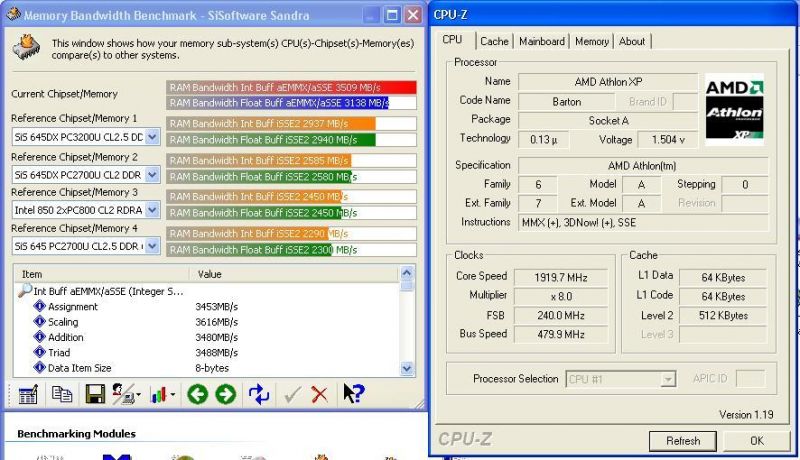This screenshot has width=800, height=460.
Task: Click the bar chart icon in Sandra toolbar
Action: point(159,394)
